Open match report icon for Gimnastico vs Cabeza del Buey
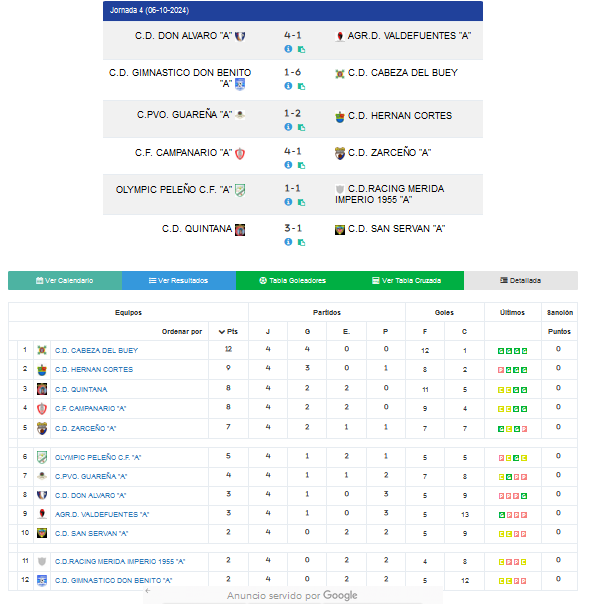 [302, 86]
